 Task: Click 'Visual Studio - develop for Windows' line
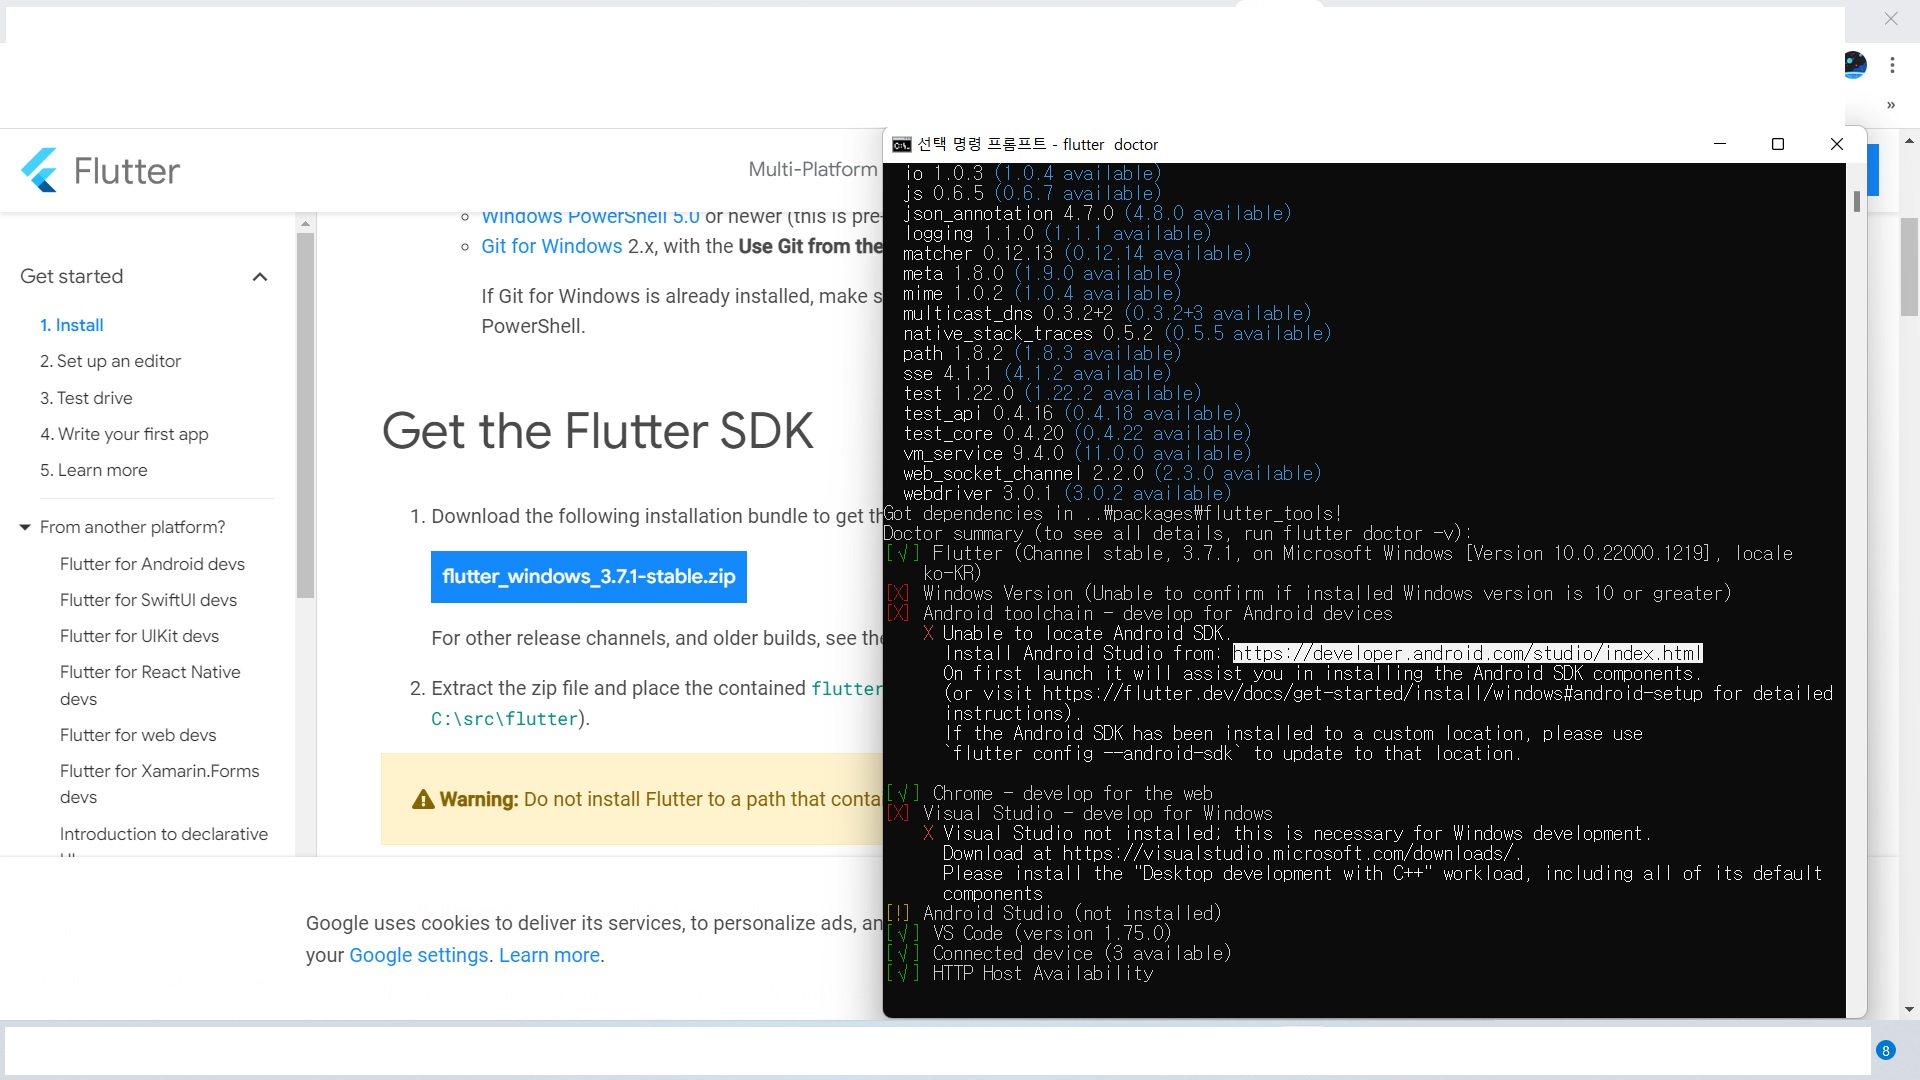[x=1079, y=813]
